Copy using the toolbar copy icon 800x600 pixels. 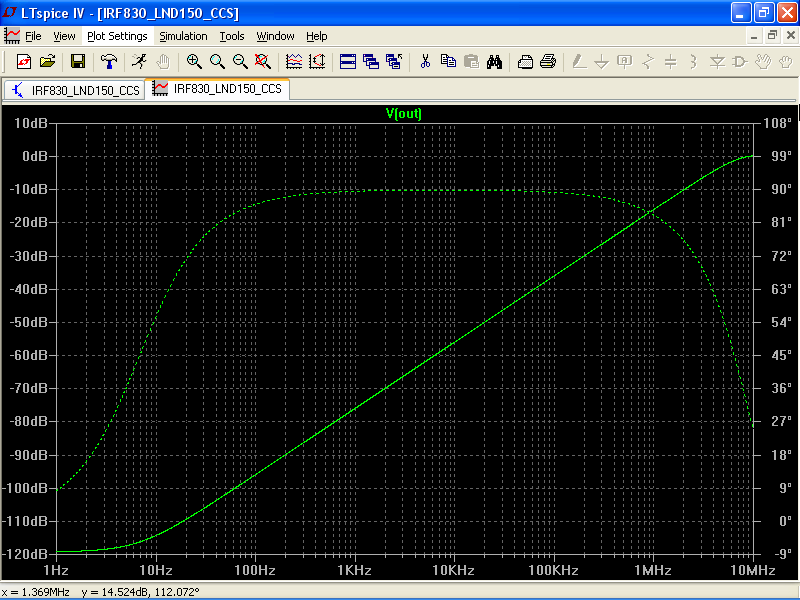[448, 62]
